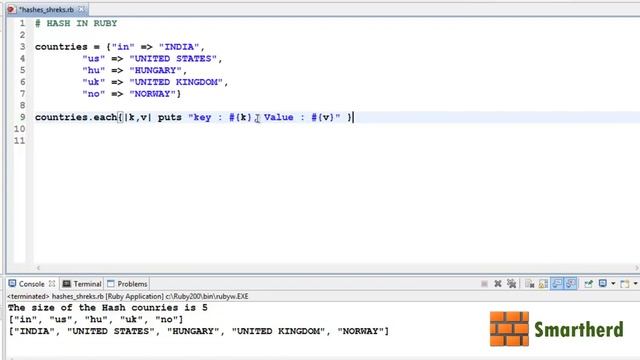Click the "us" key on line 4
Screen dimensions: 640x360
tap(93, 59)
